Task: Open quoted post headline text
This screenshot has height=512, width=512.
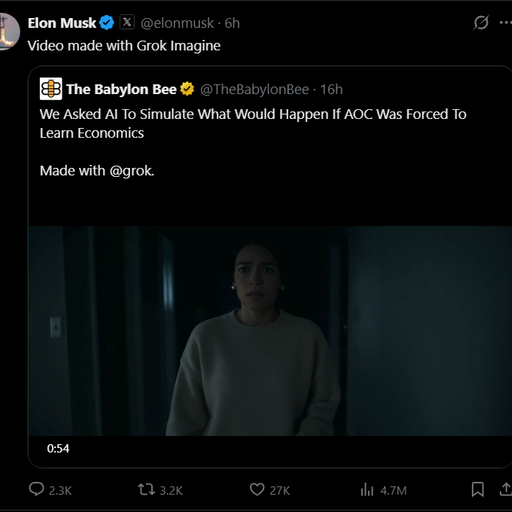Action: coord(253,123)
